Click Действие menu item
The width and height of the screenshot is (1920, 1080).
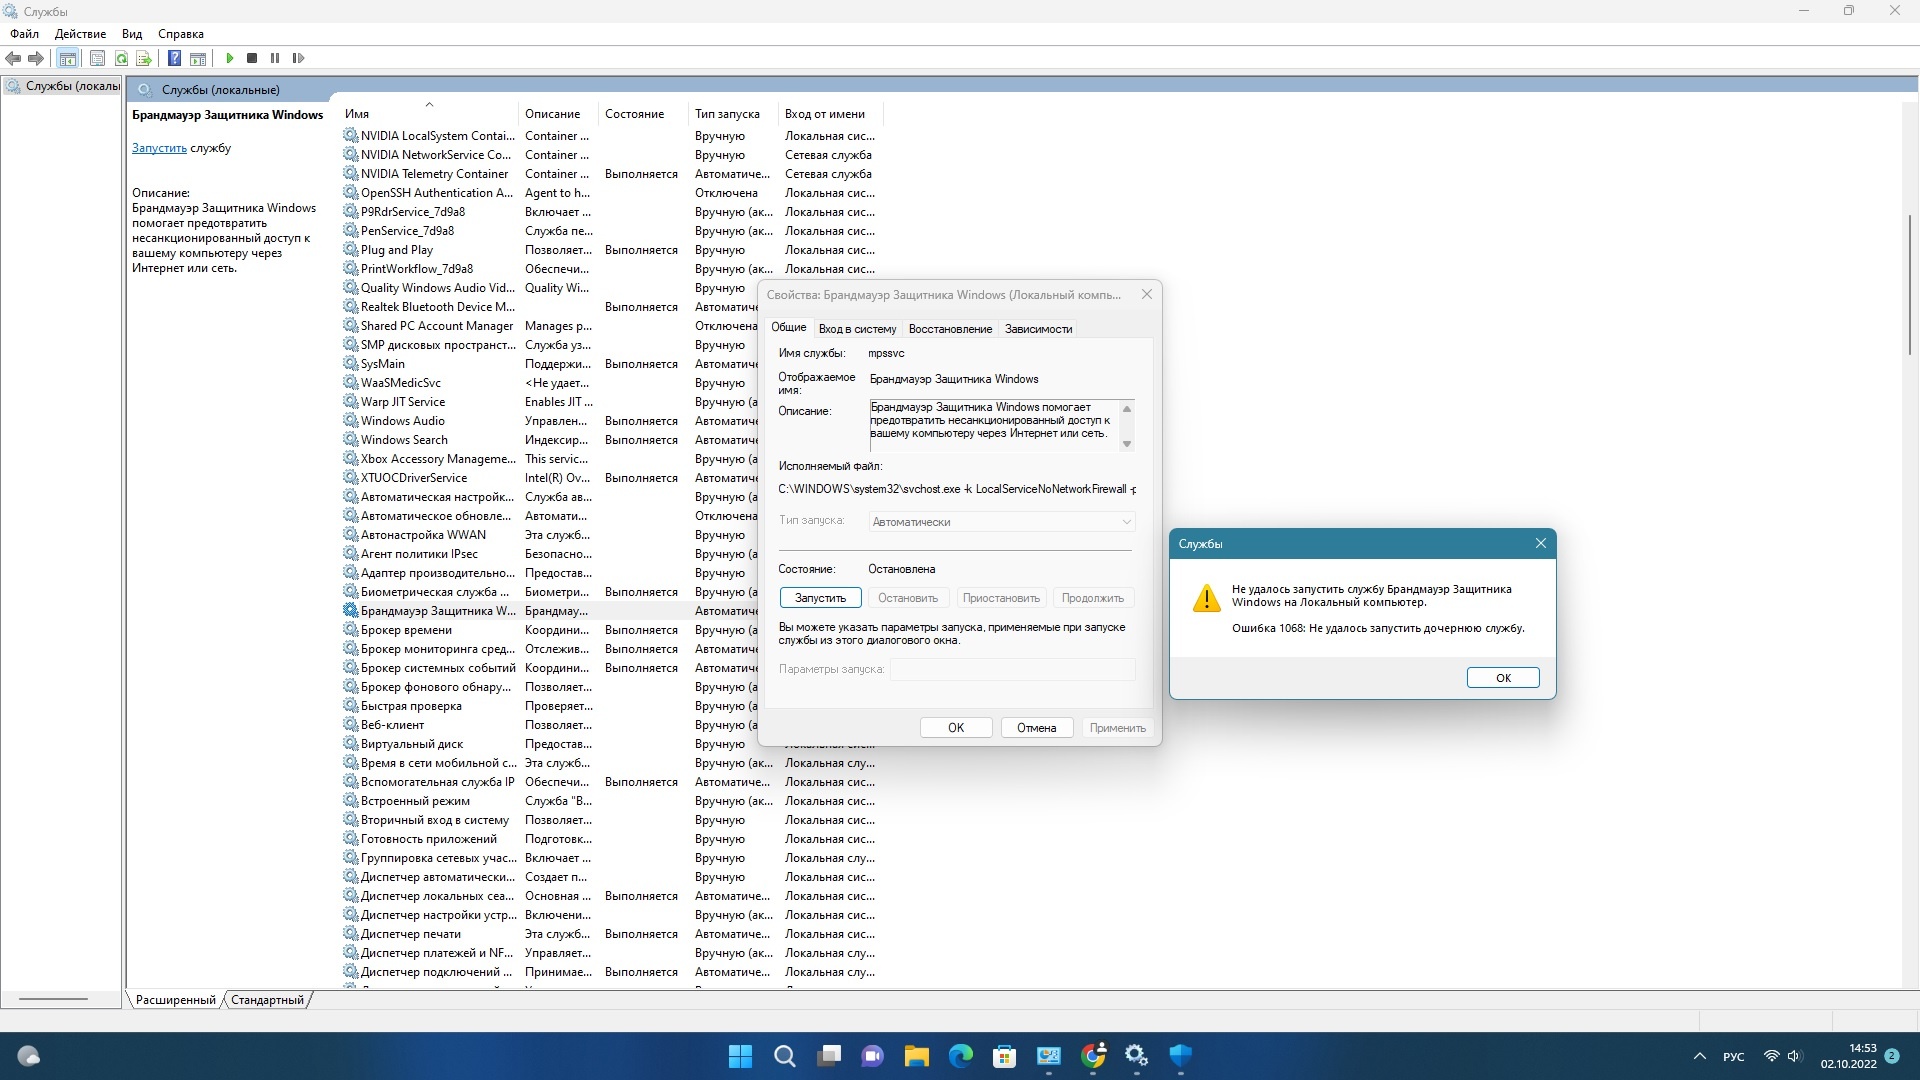coord(87,32)
